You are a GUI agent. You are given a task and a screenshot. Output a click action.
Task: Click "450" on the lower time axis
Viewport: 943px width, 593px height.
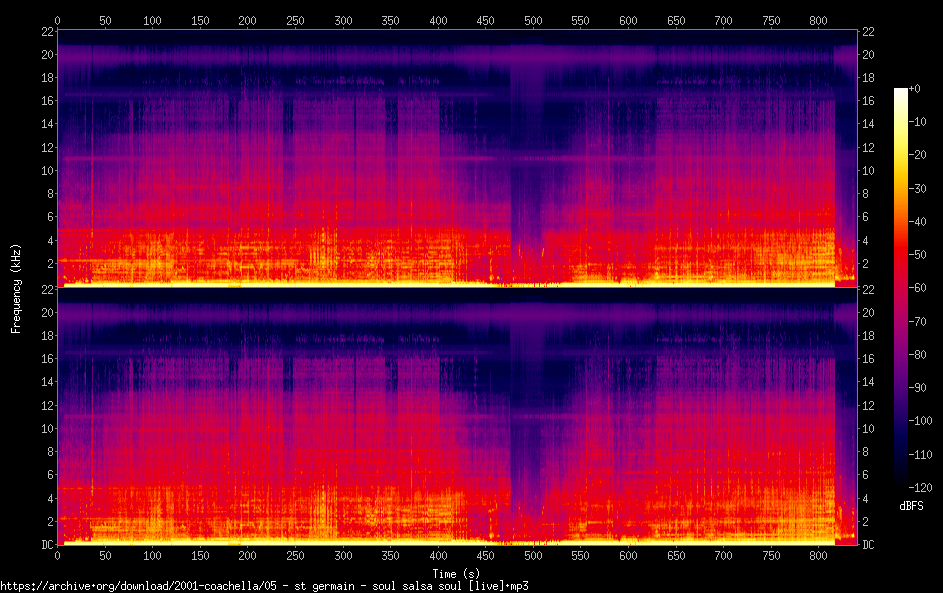(x=485, y=556)
